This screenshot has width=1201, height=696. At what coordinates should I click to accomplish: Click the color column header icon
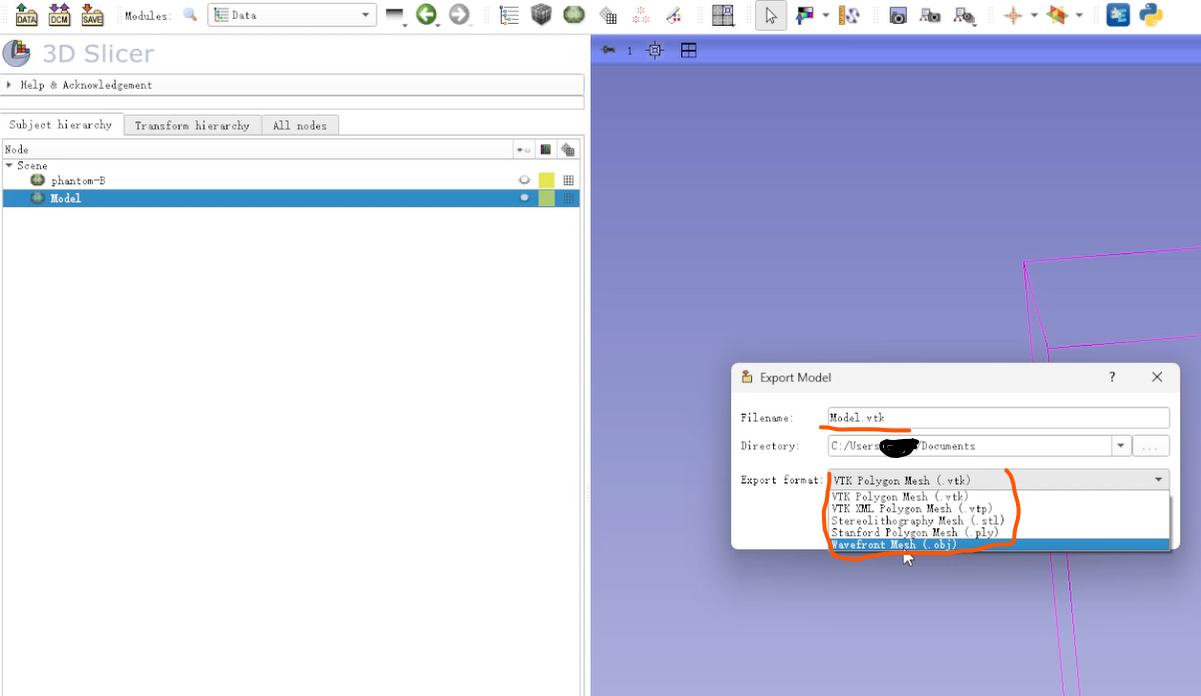tap(546, 149)
